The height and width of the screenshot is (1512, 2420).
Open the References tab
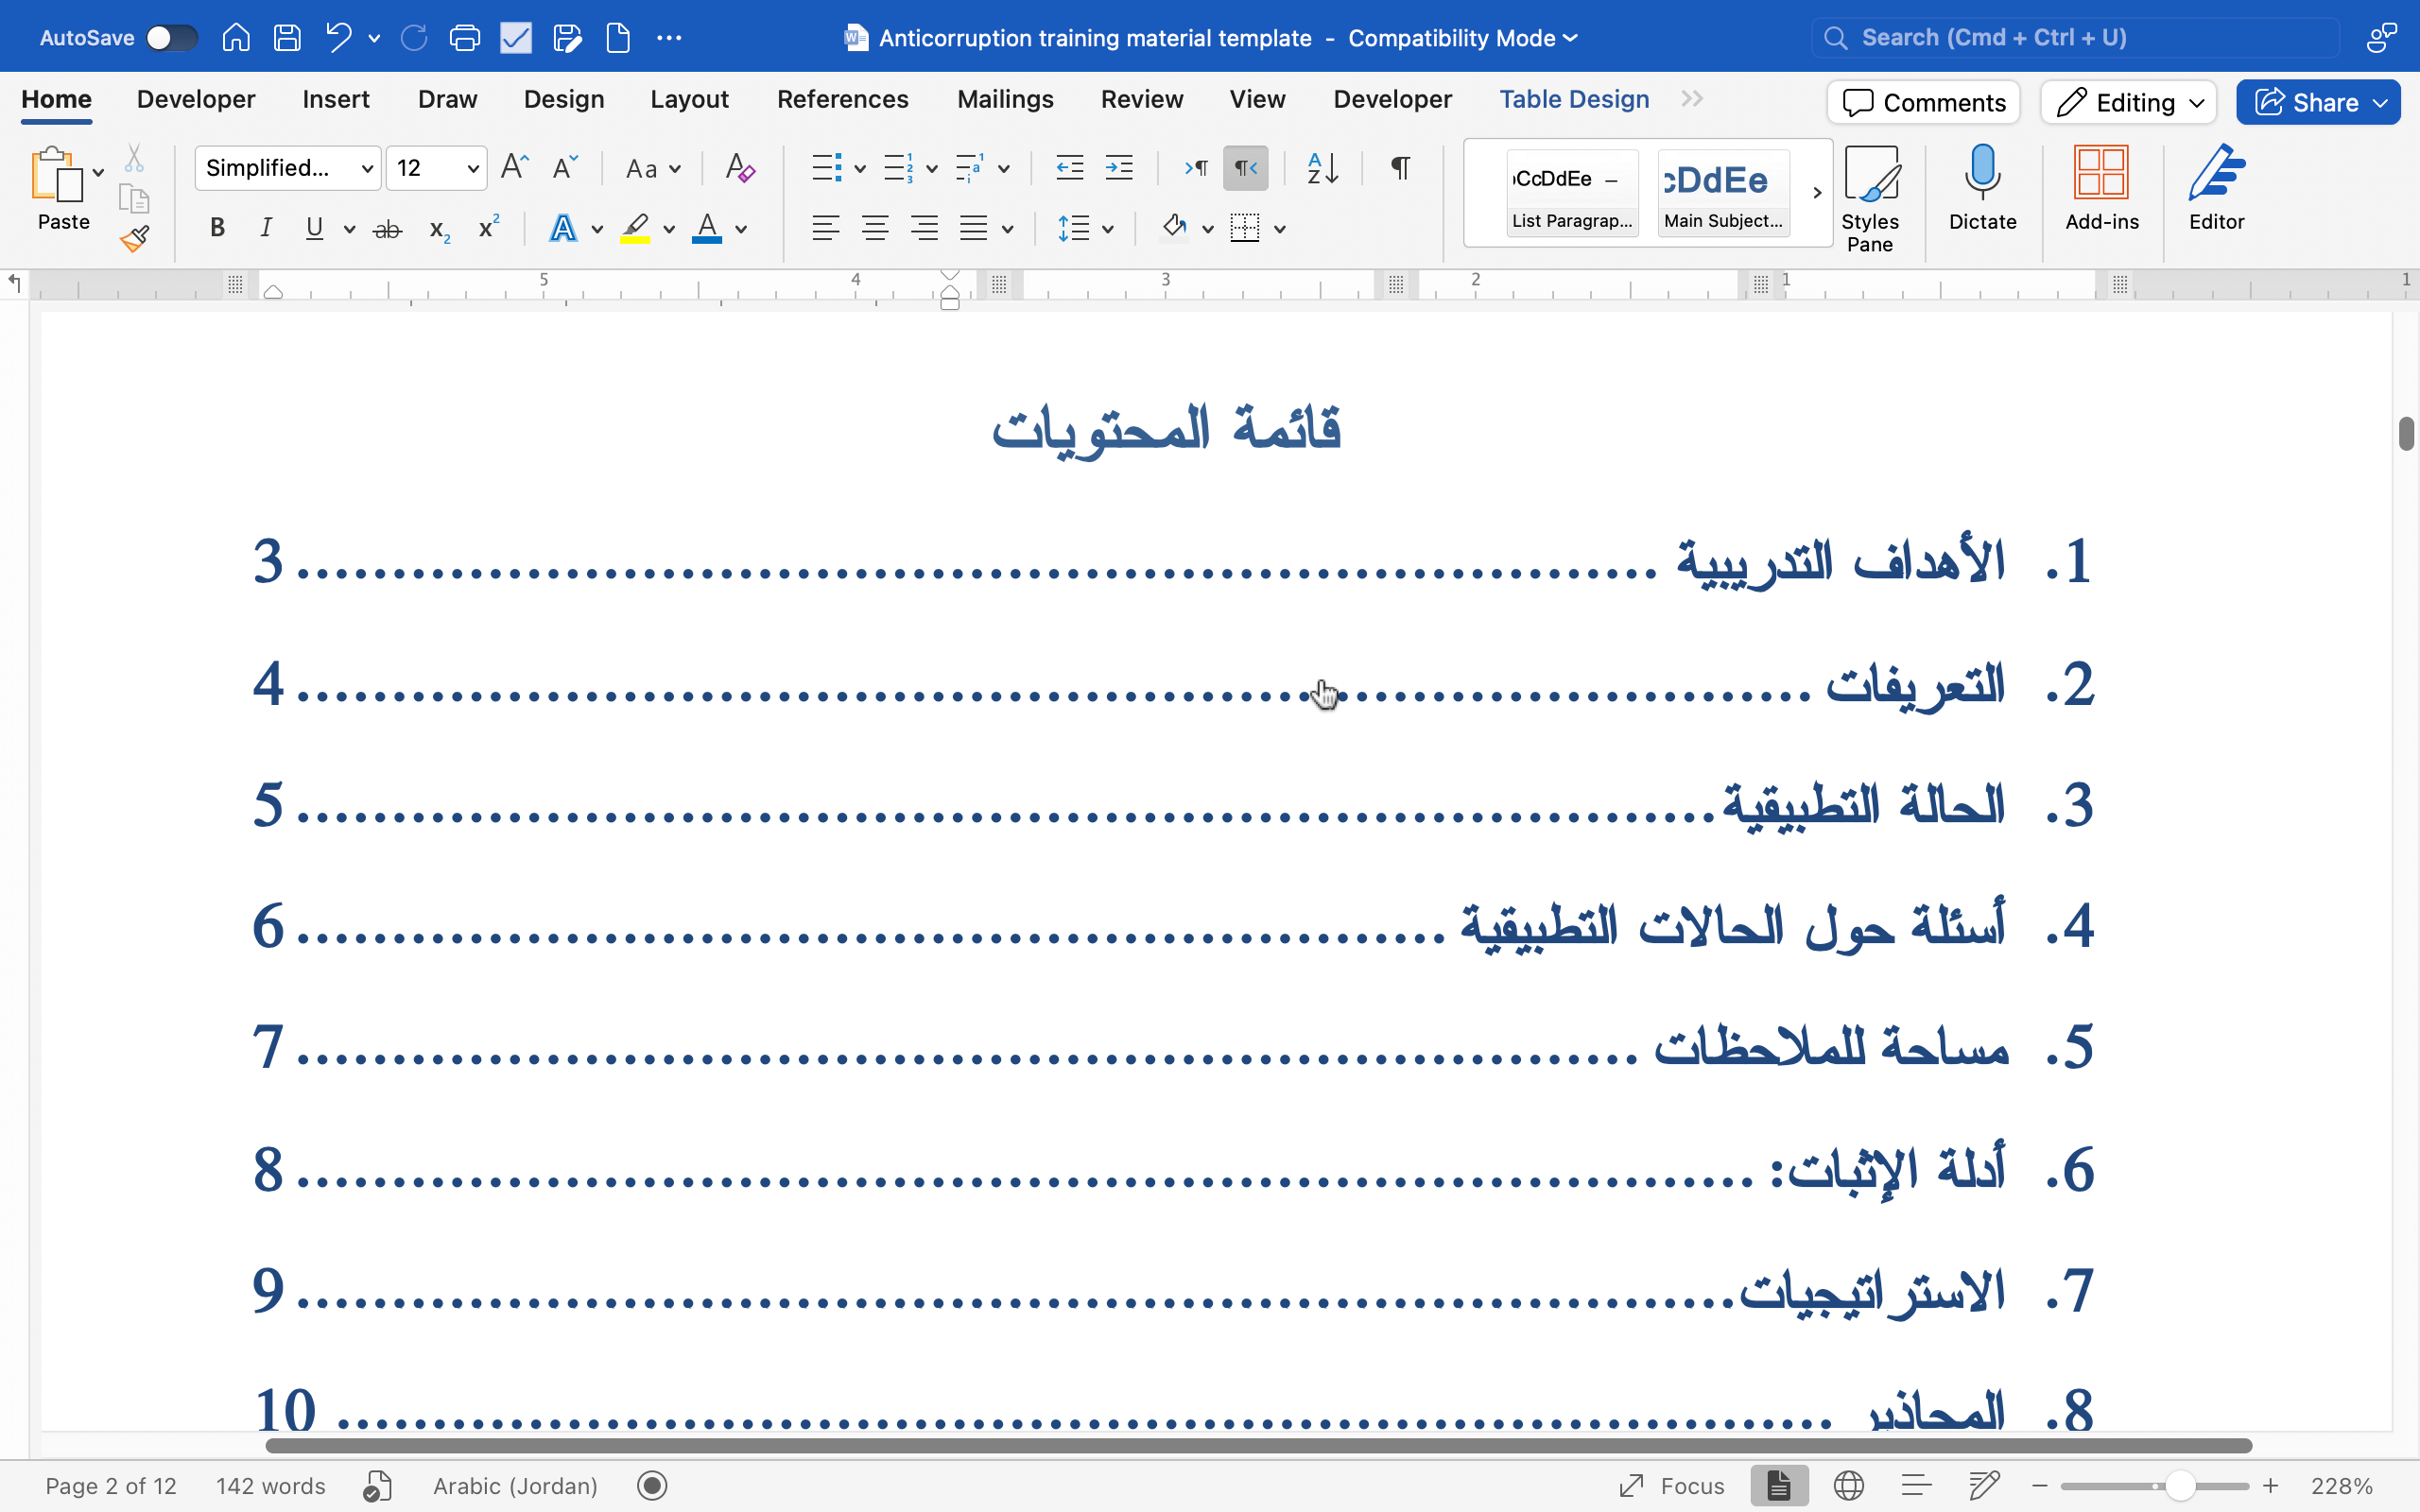click(x=842, y=99)
